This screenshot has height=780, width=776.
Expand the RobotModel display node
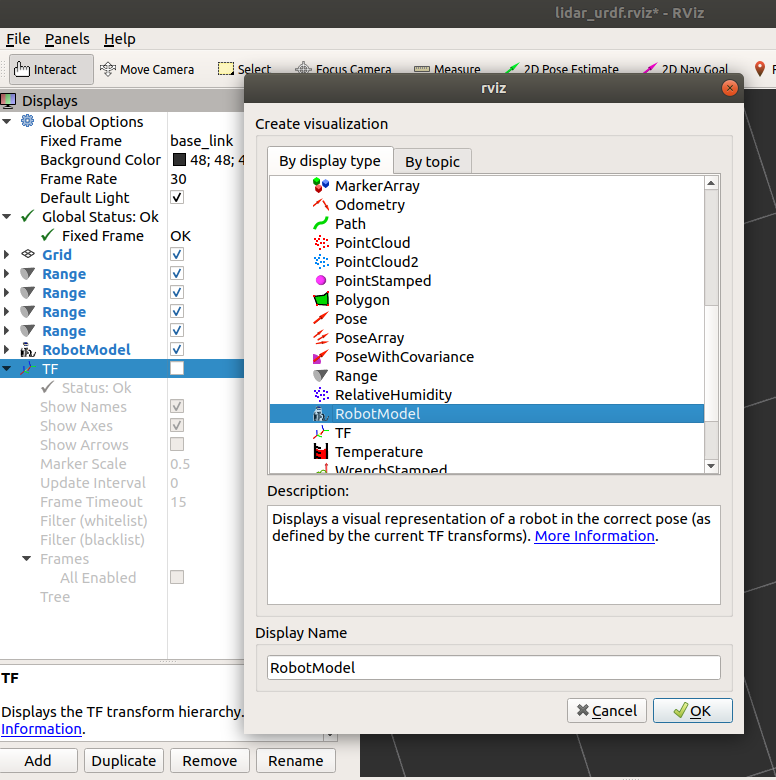(x=6, y=349)
